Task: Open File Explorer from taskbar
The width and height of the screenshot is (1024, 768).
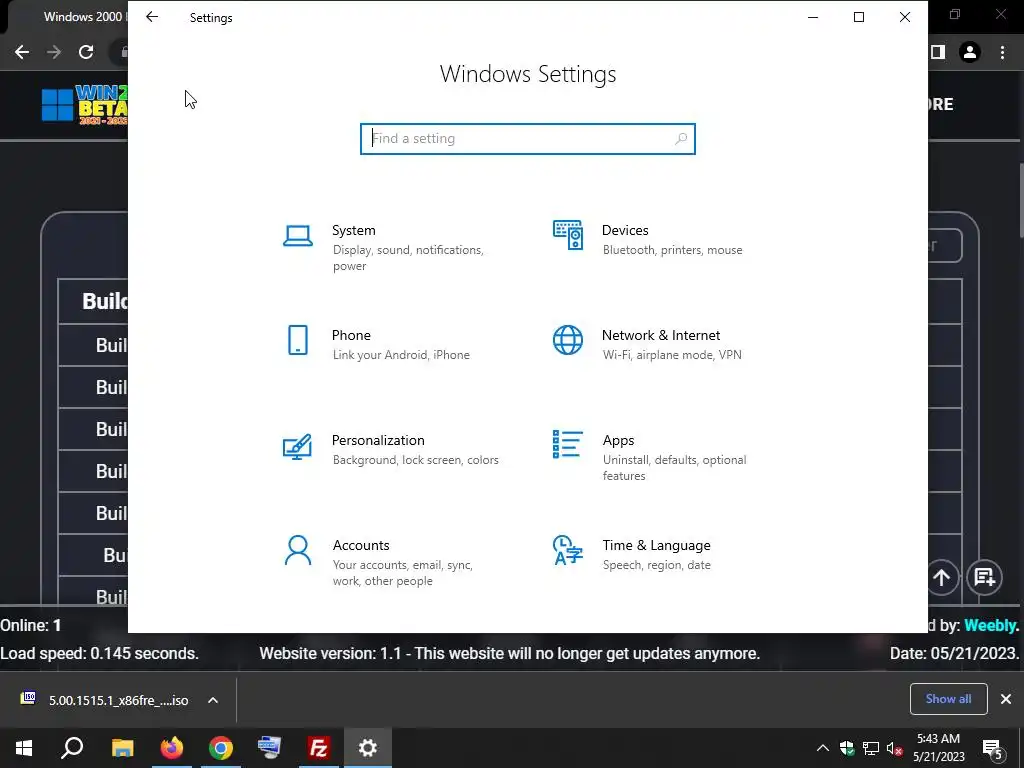Action: coord(122,748)
